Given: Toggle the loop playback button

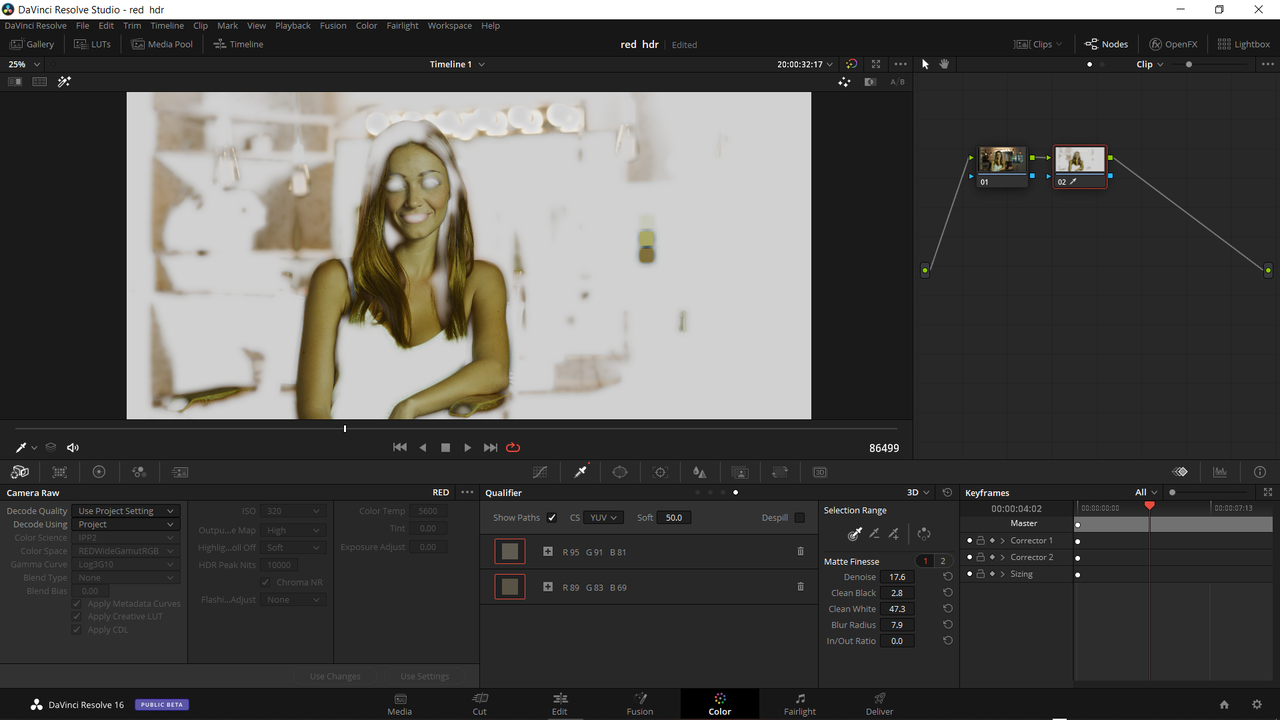Looking at the screenshot, I should [x=513, y=448].
